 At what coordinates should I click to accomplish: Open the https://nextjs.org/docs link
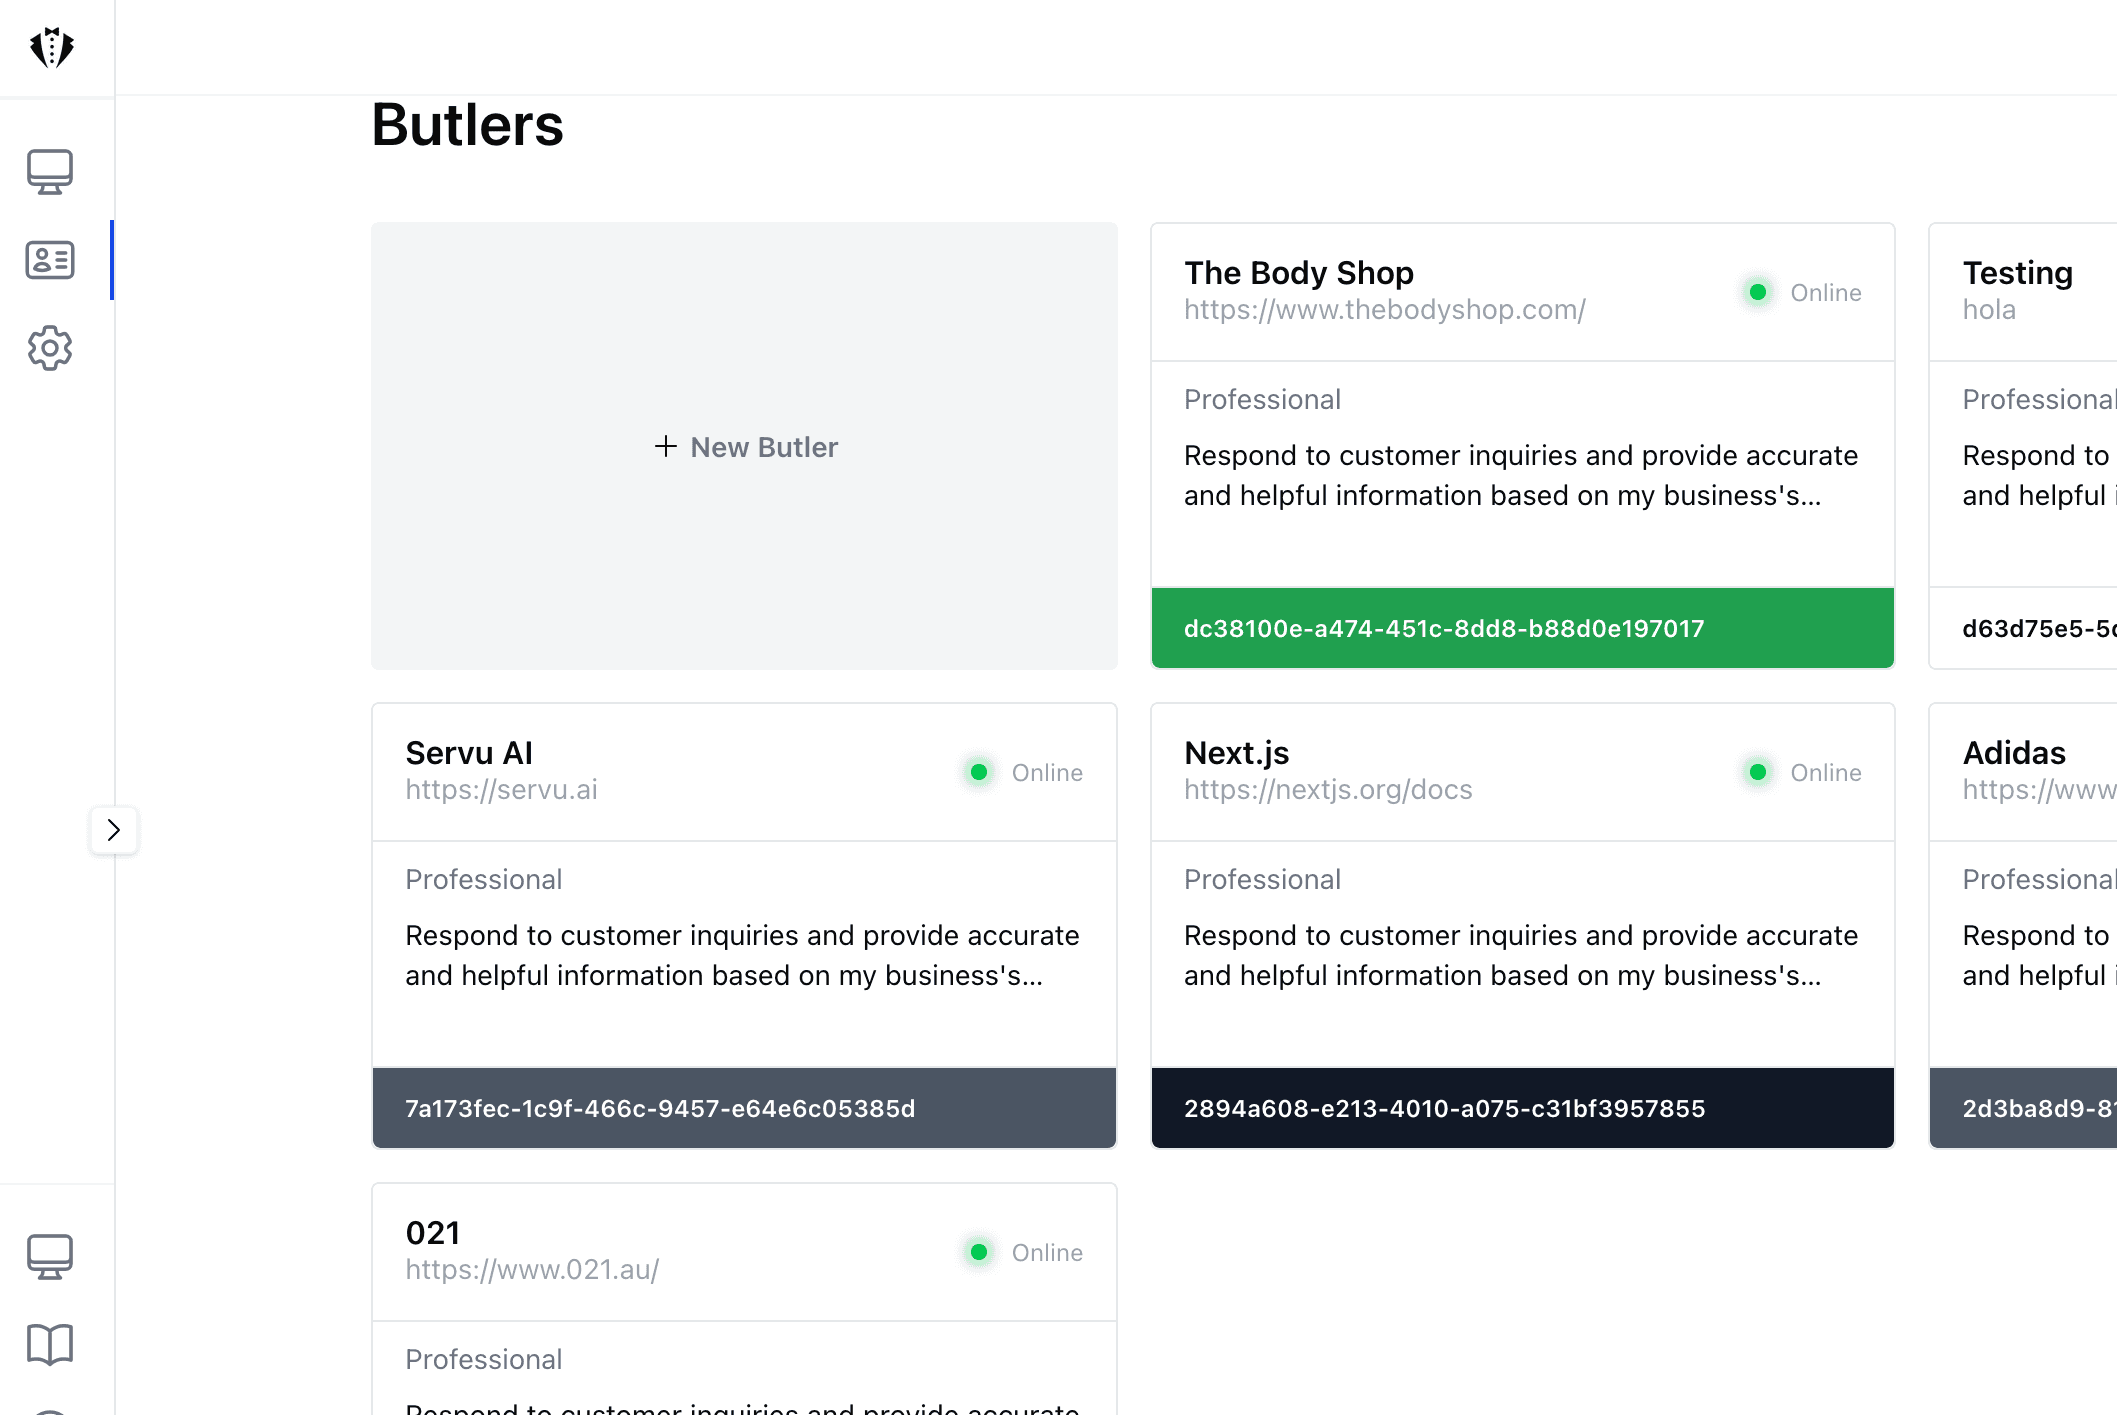click(1328, 789)
